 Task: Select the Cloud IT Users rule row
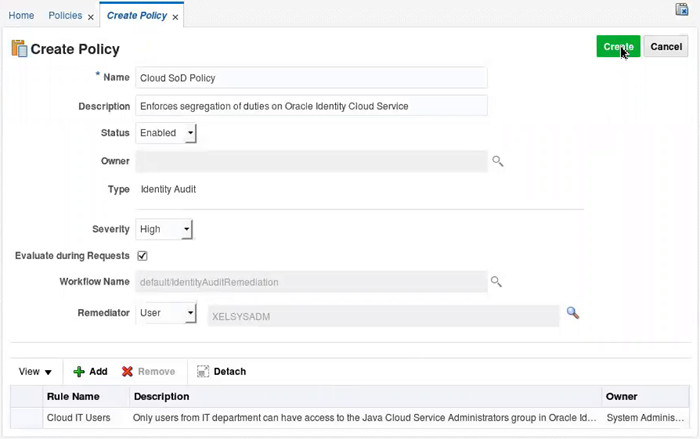79,417
